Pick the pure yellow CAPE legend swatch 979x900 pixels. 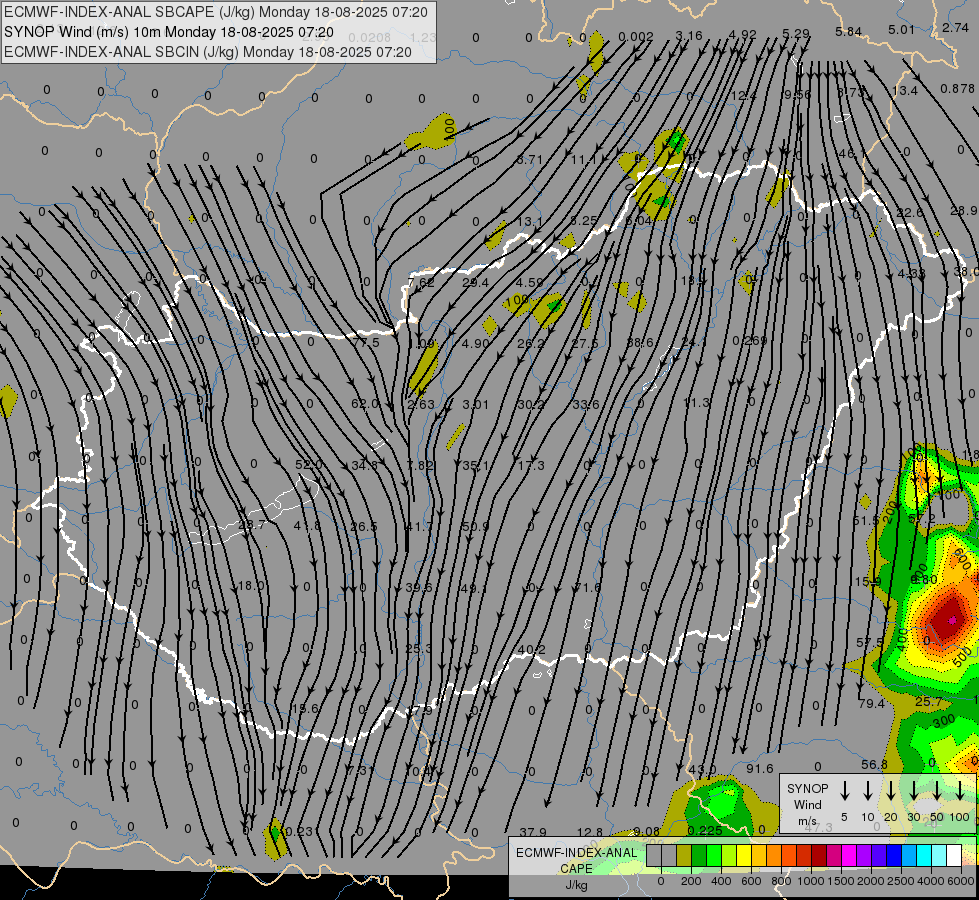point(744,856)
